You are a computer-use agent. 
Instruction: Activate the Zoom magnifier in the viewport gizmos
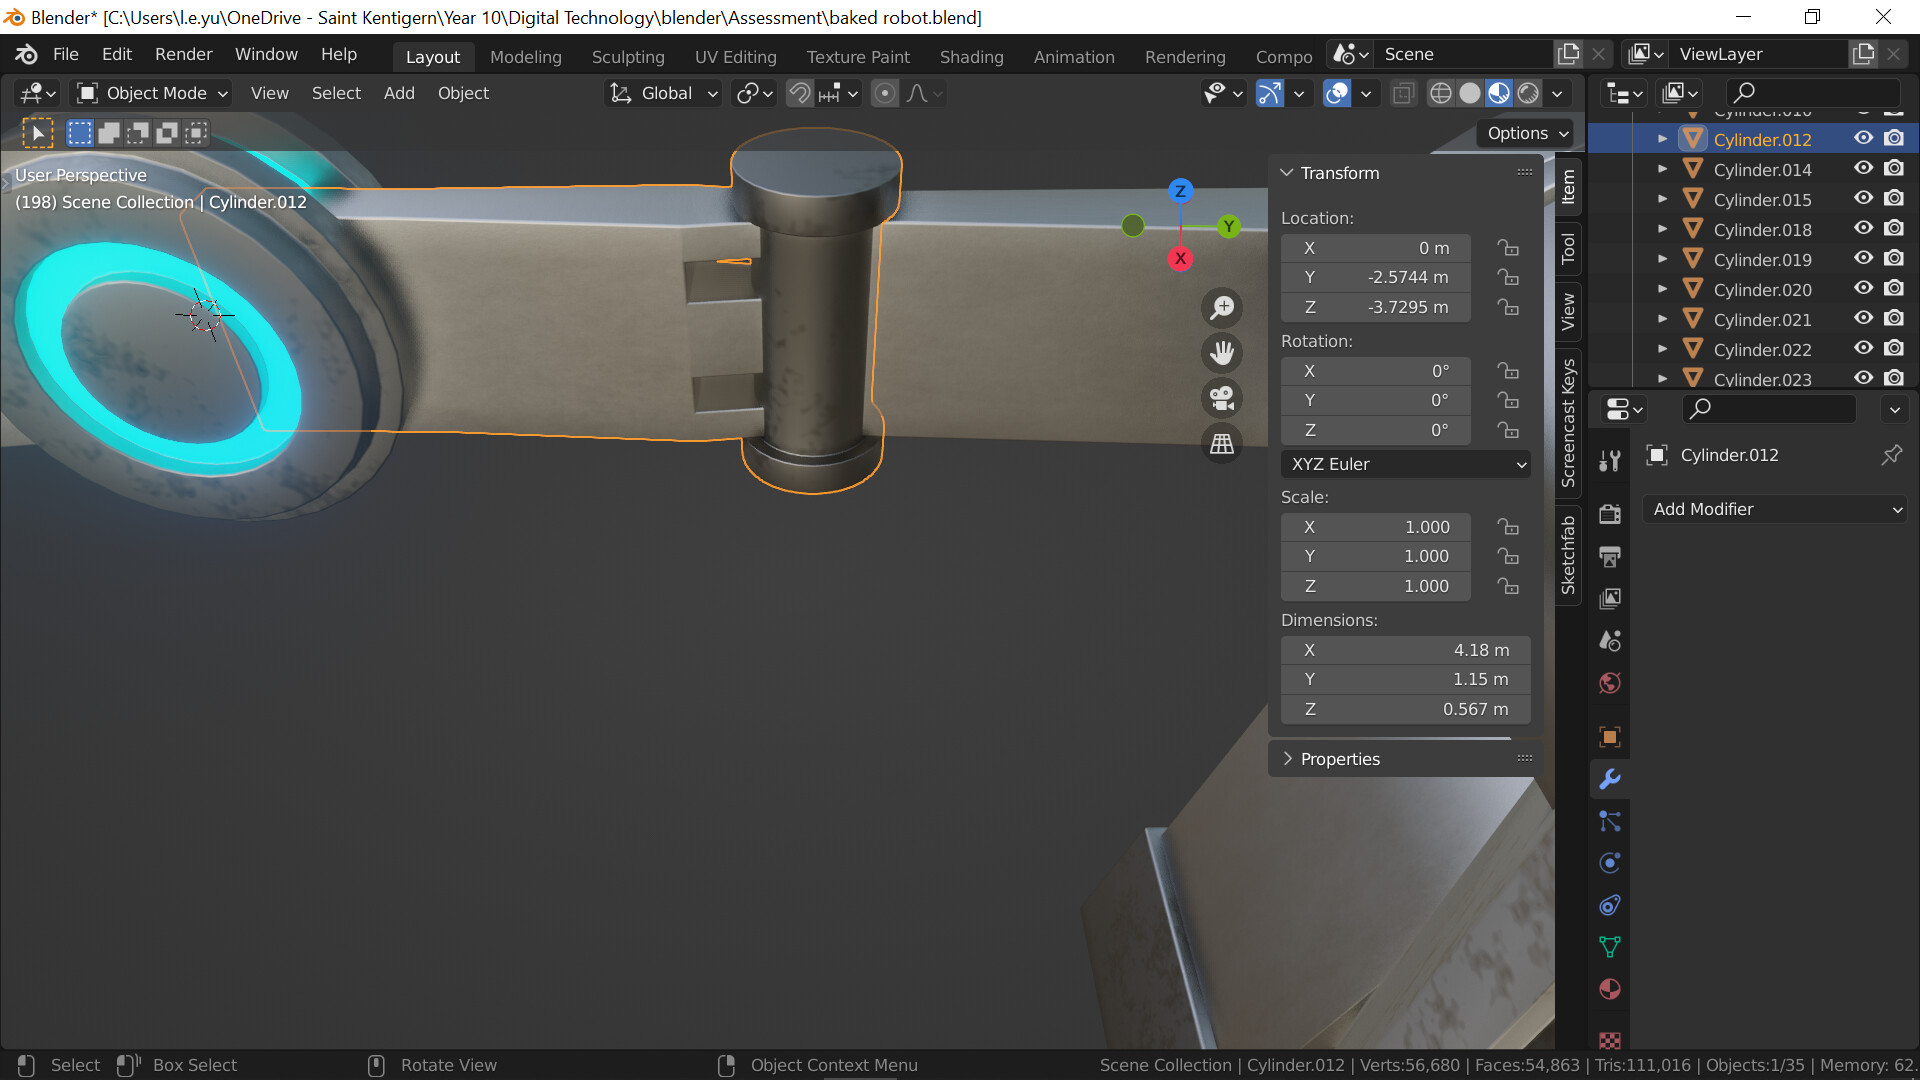tap(1222, 307)
